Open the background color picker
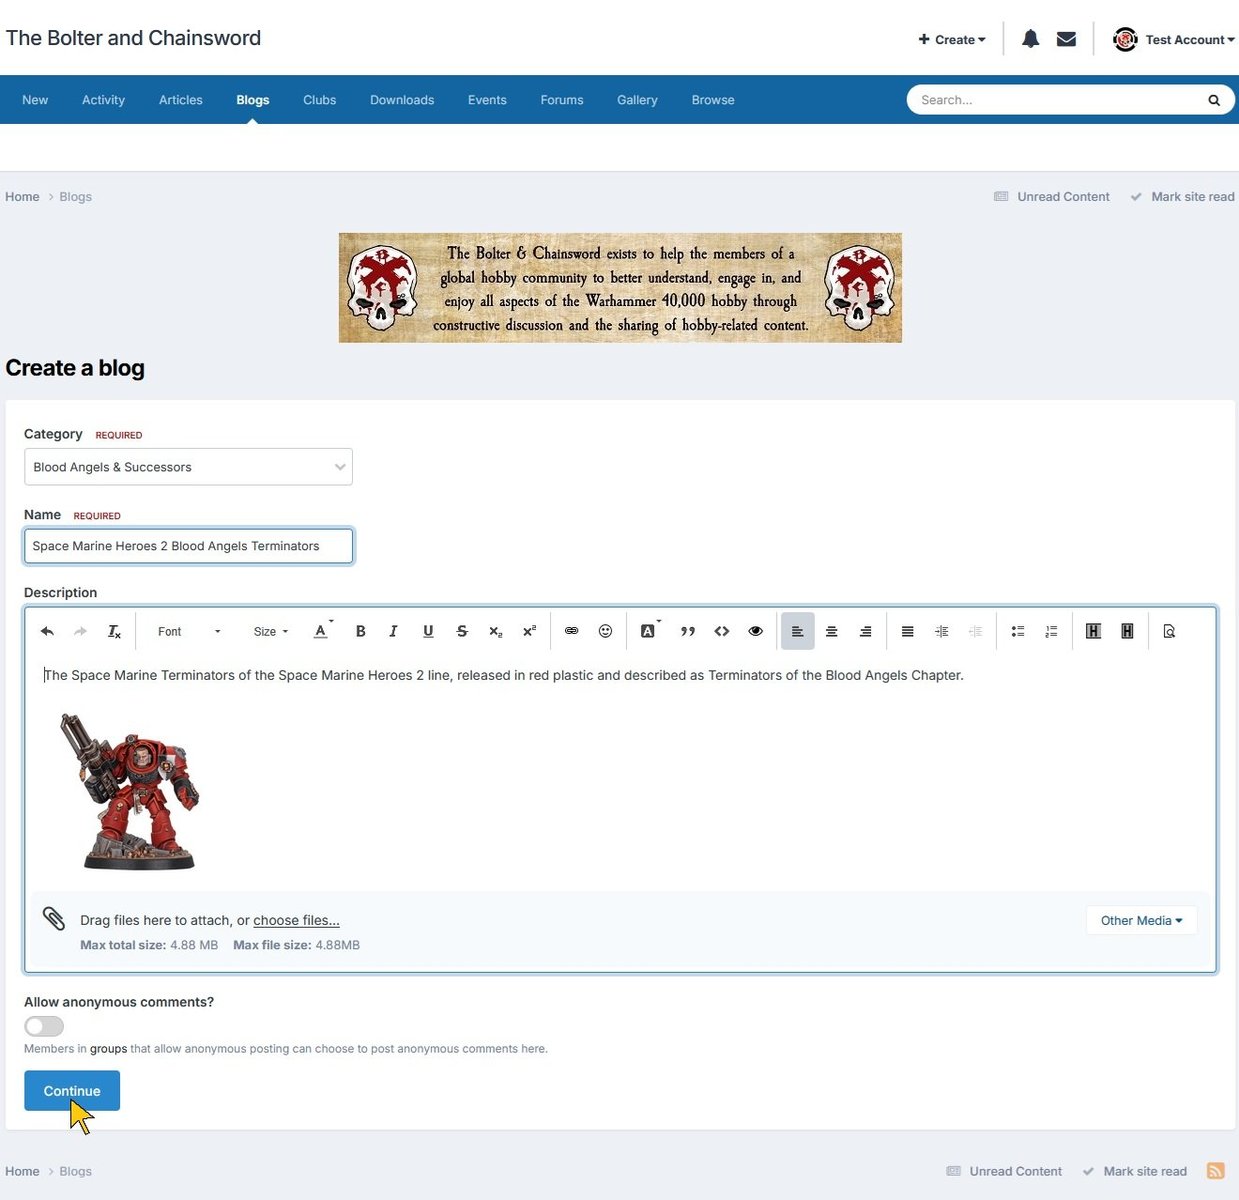 coord(650,631)
